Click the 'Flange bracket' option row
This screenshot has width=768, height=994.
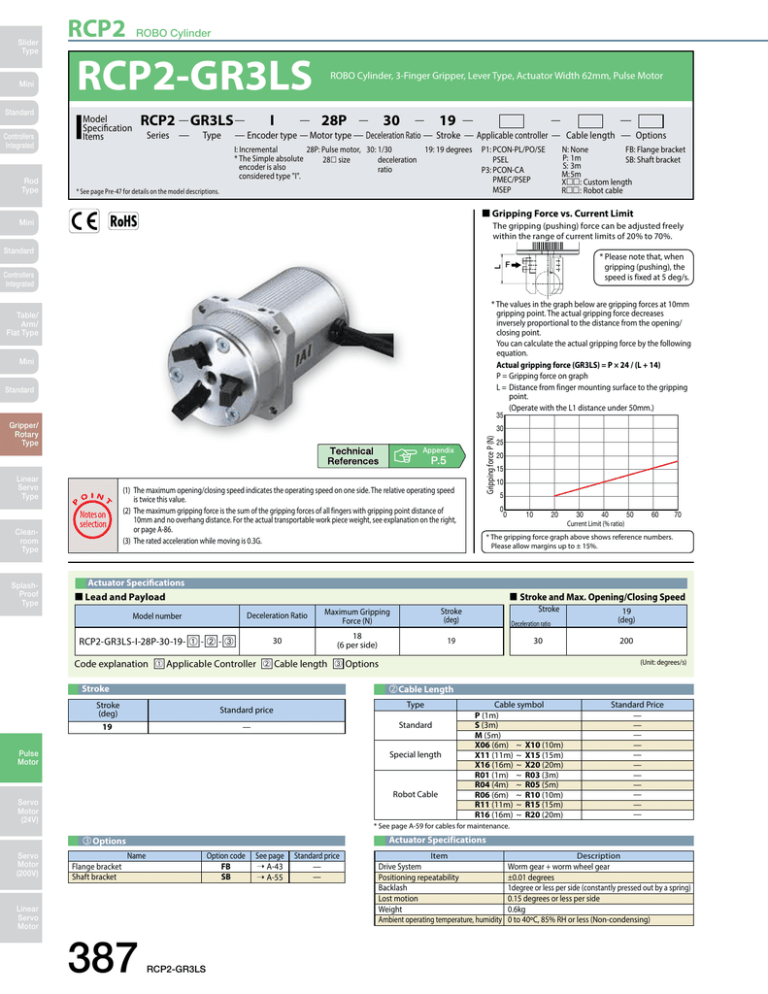click(207, 867)
